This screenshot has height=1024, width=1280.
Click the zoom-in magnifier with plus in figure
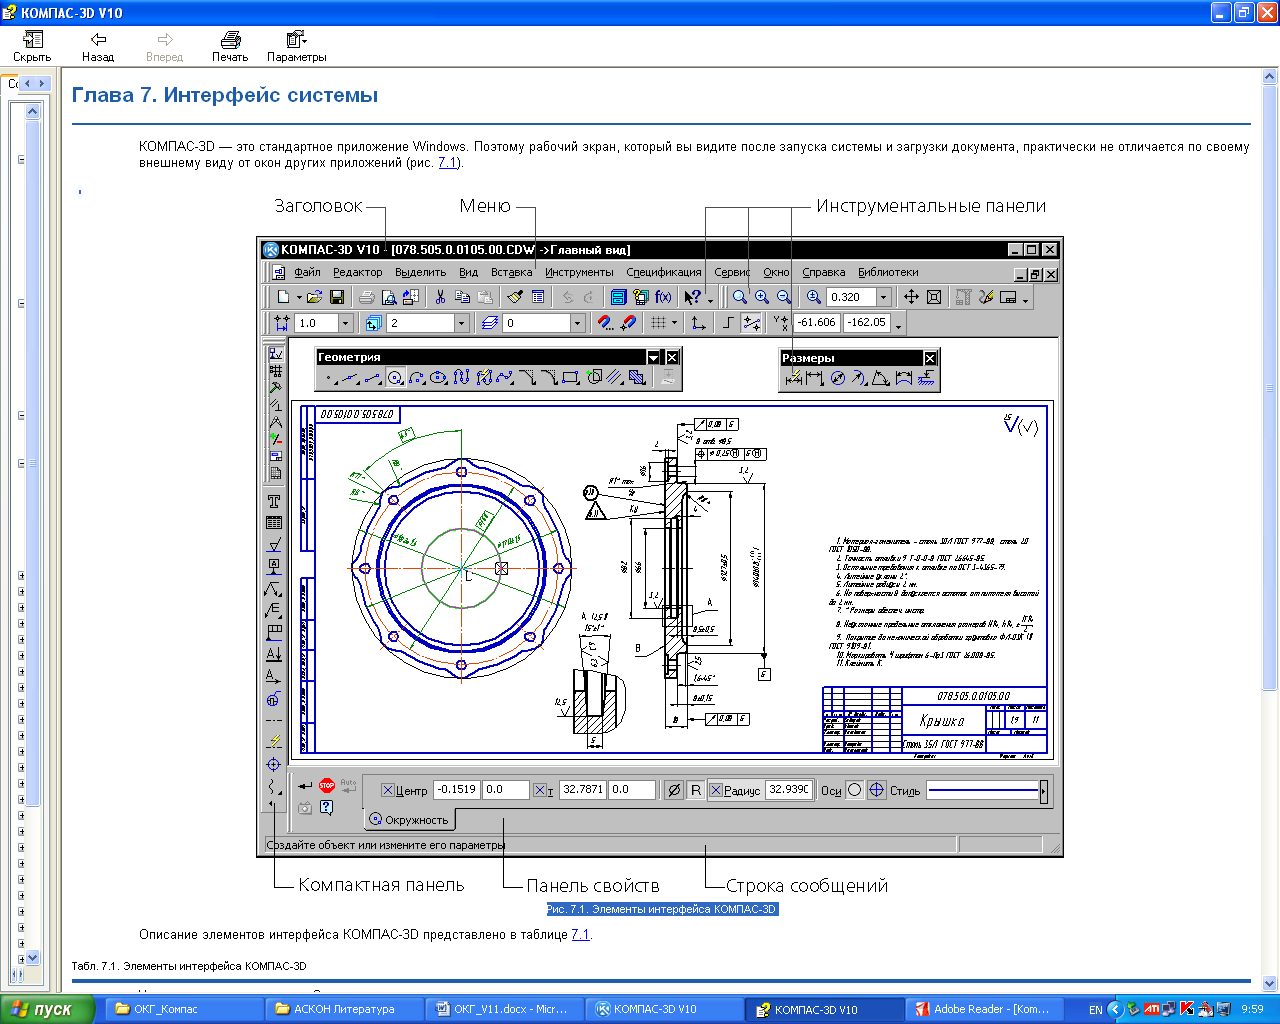pyautogui.click(x=762, y=297)
